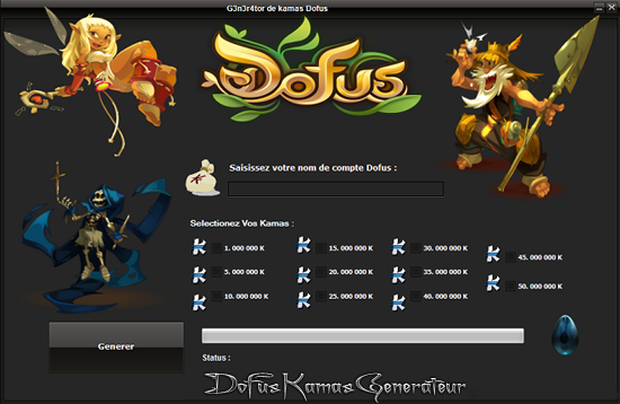The width and height of the screenshot is (620, 404).
Task: Click the K icon beside 35.000 000 K
Action: [x=398, y=274]
